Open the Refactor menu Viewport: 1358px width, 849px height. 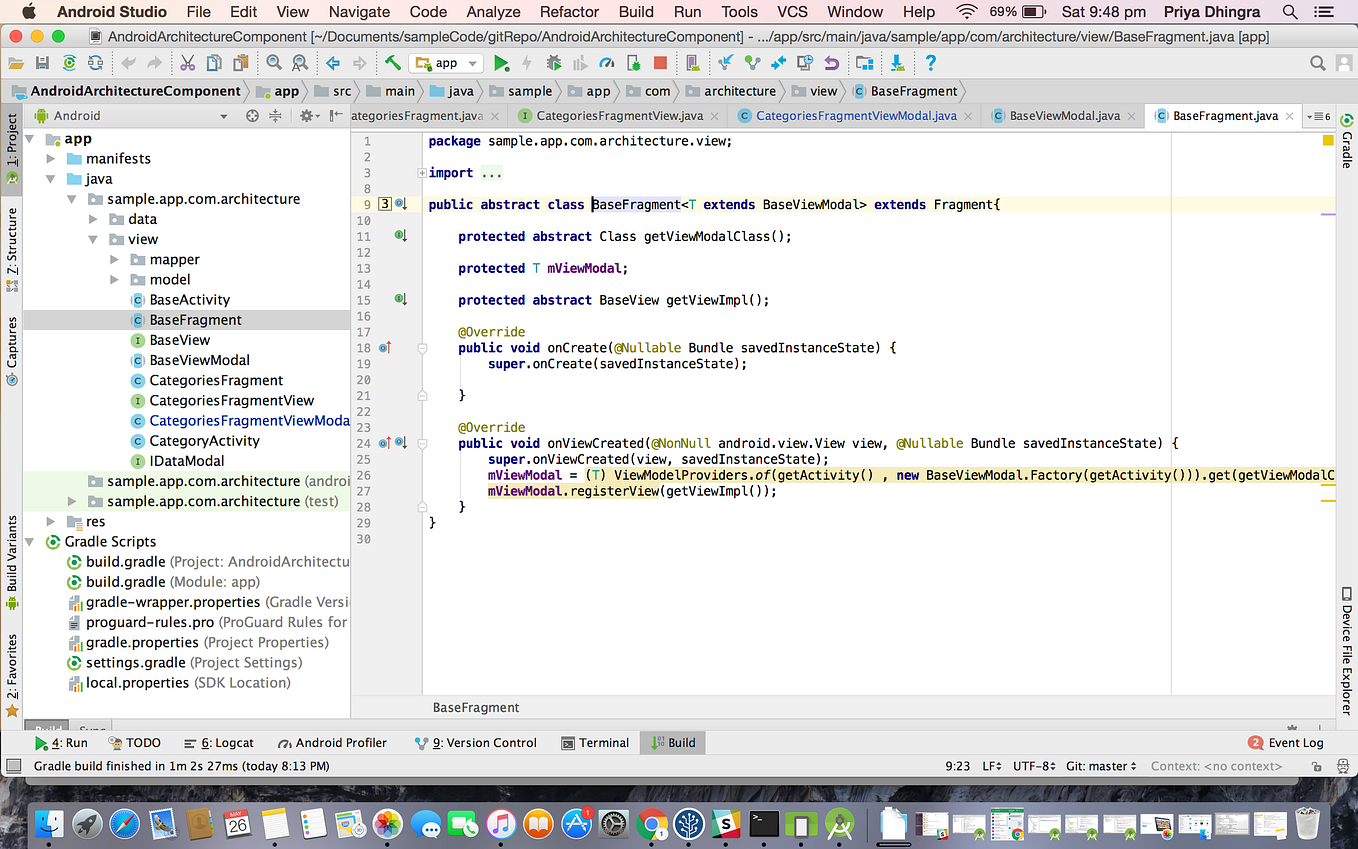point(568,12)
